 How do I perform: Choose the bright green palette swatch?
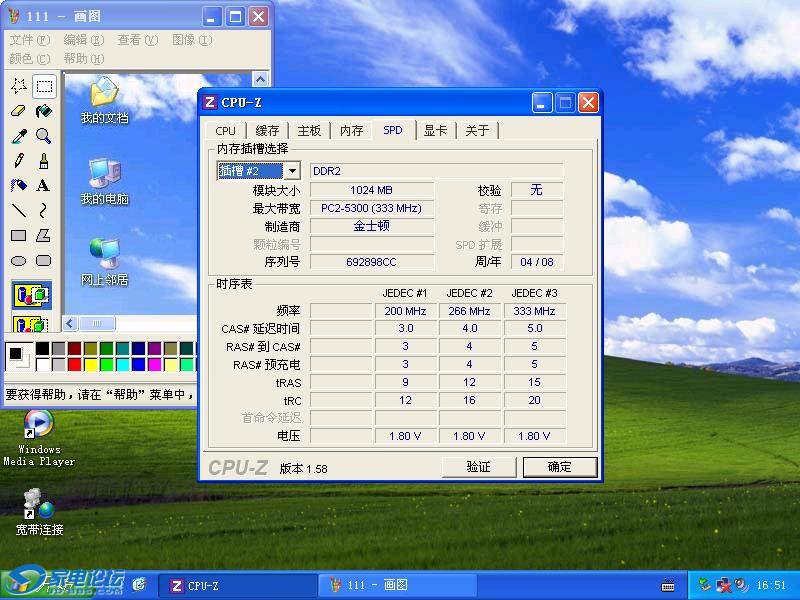[107, 364]
